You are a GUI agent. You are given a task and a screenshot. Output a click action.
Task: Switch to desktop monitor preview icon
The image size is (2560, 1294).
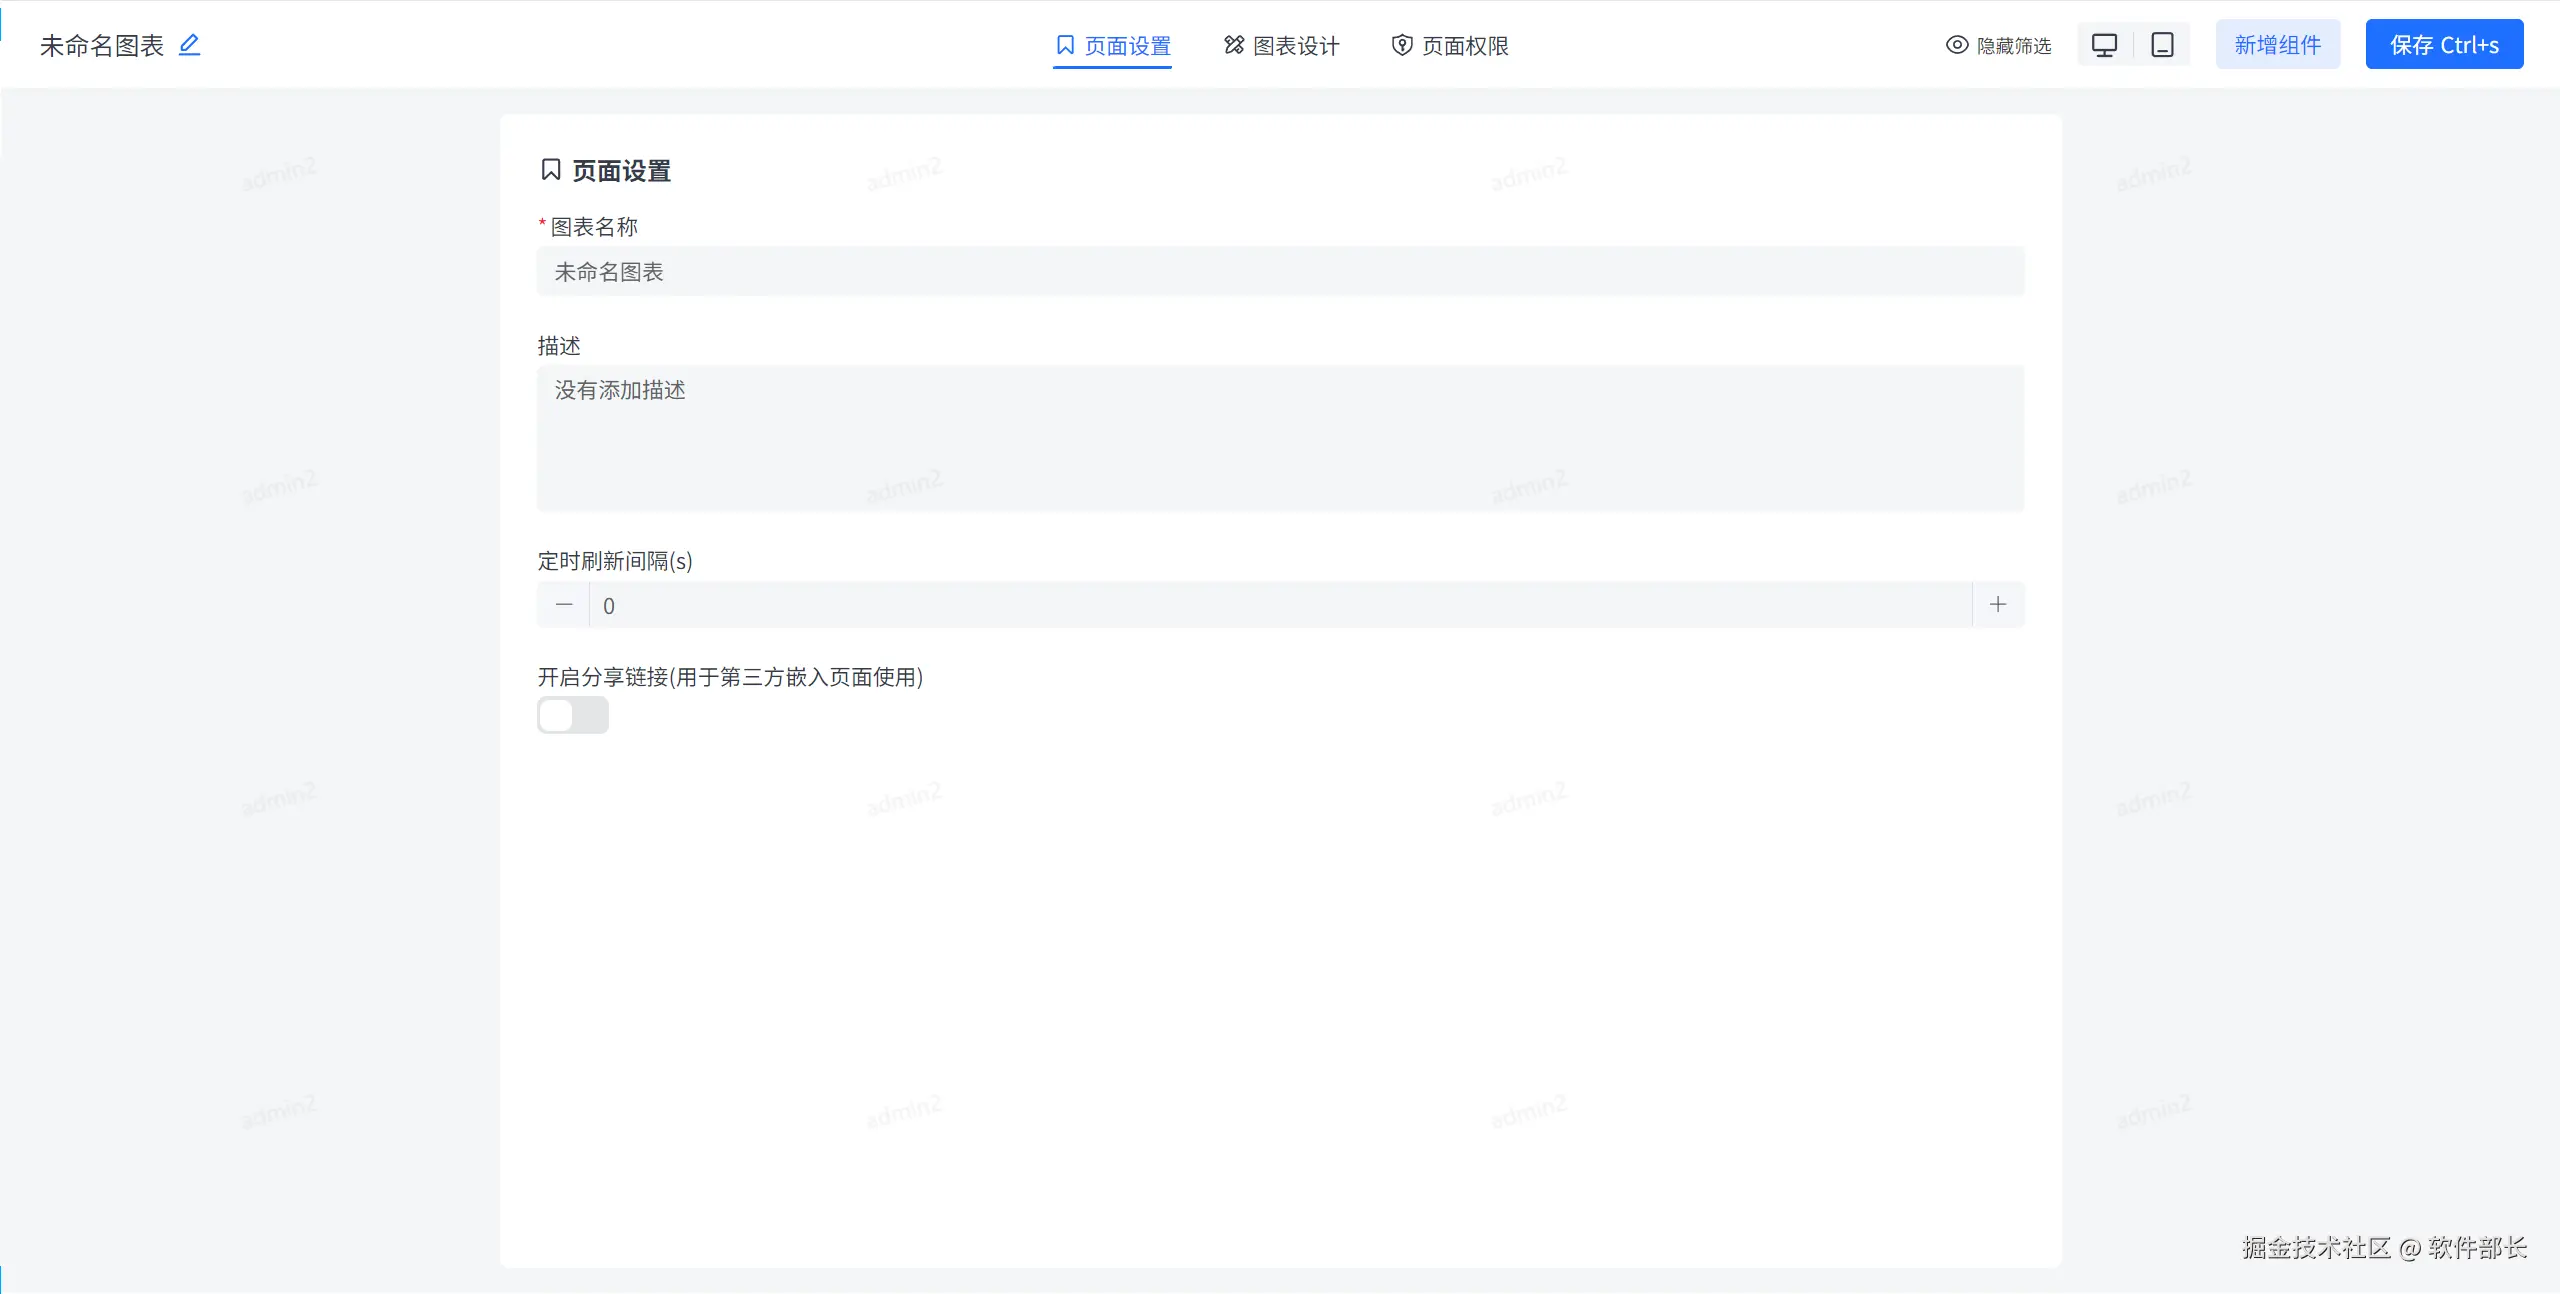pyautogui.click(x=2104, y=45)
